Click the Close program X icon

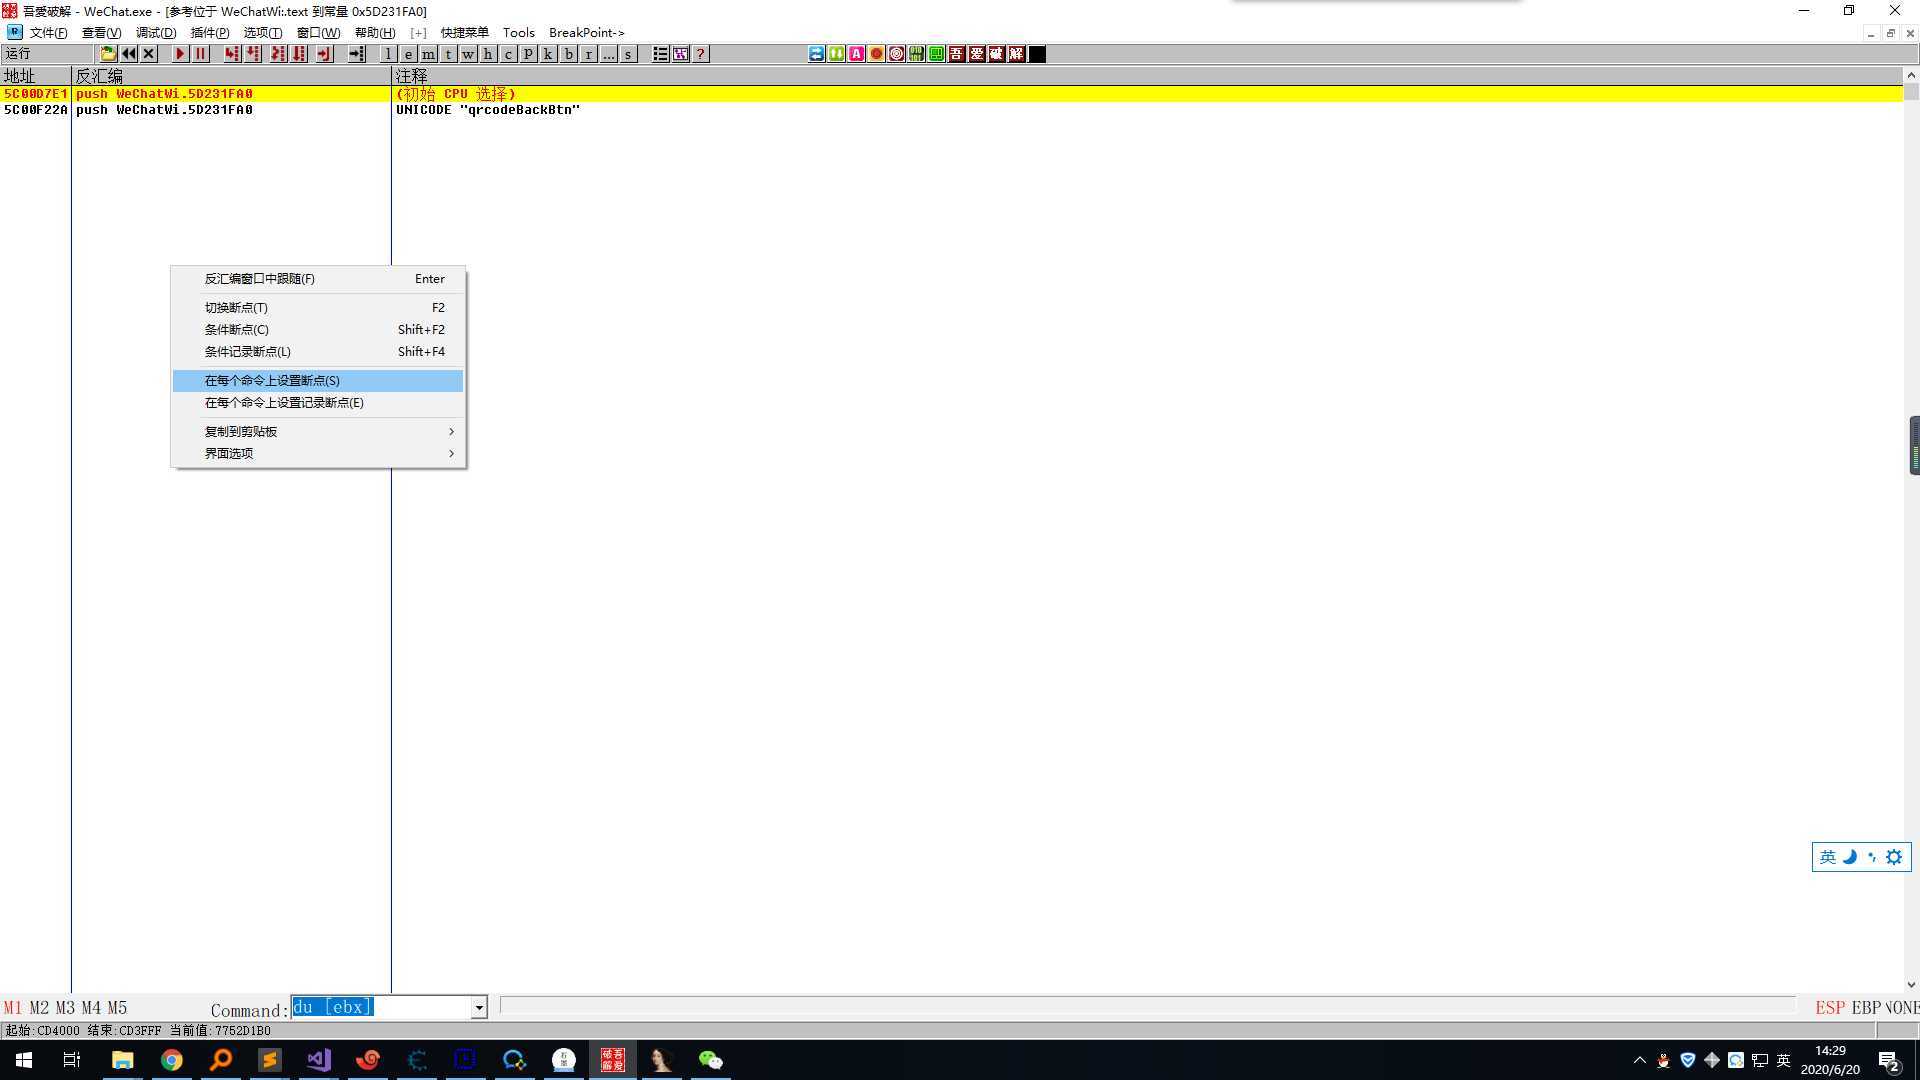(x=149, y=54)
